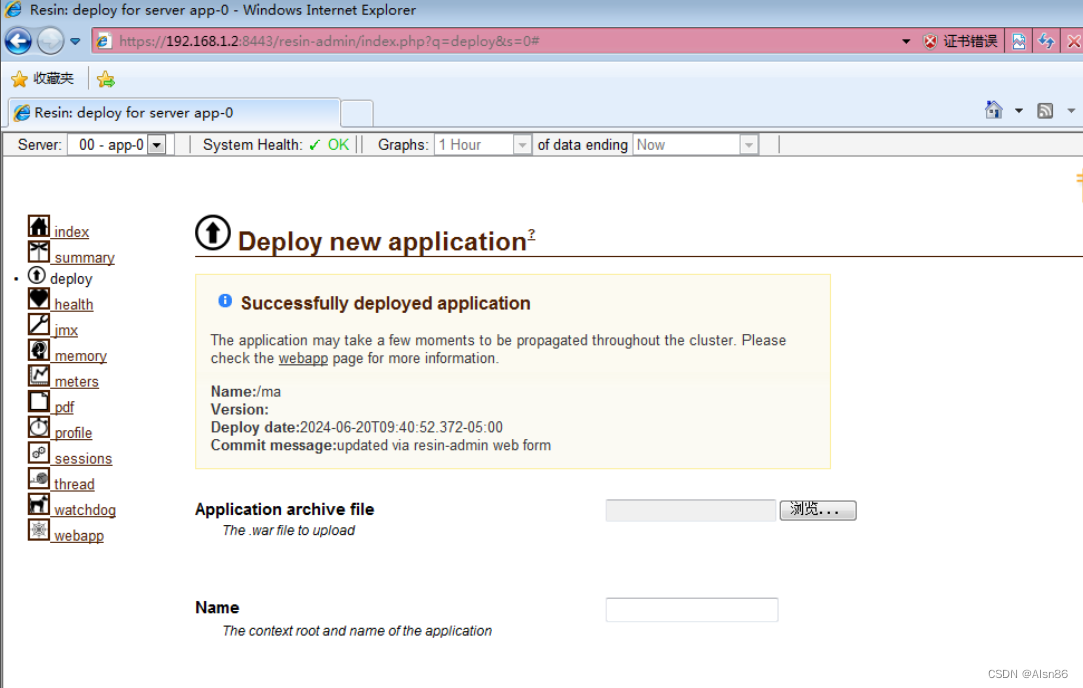Screen dimensions: 1083x688
Task: Click the browser Home icon
Action: 993,110
